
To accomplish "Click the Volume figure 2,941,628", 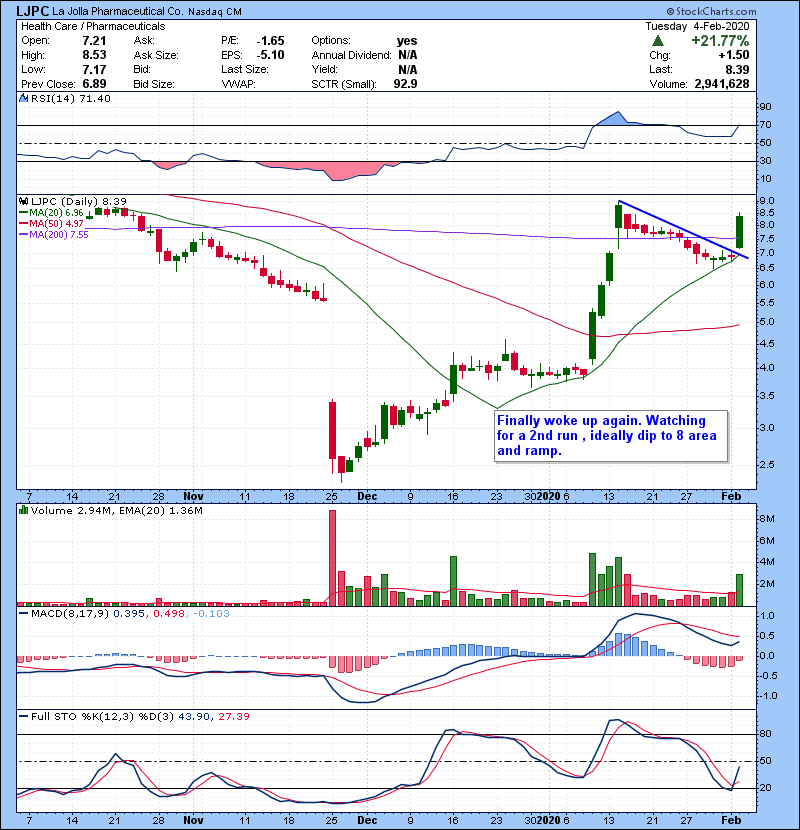I will [722, 84].
